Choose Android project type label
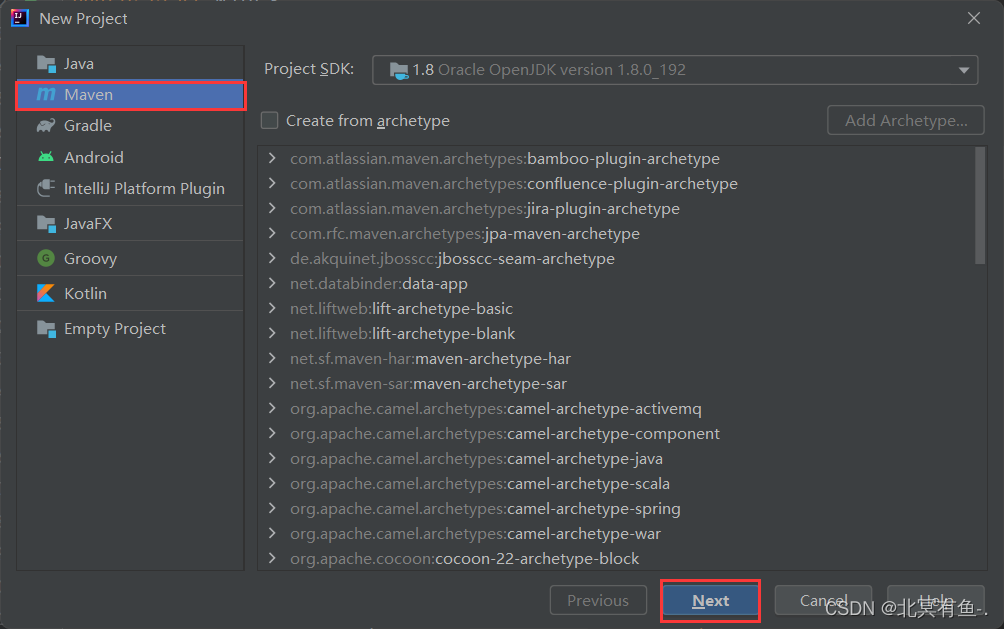The width and height of the screenshot is (1004, 629). coord(93,157)
